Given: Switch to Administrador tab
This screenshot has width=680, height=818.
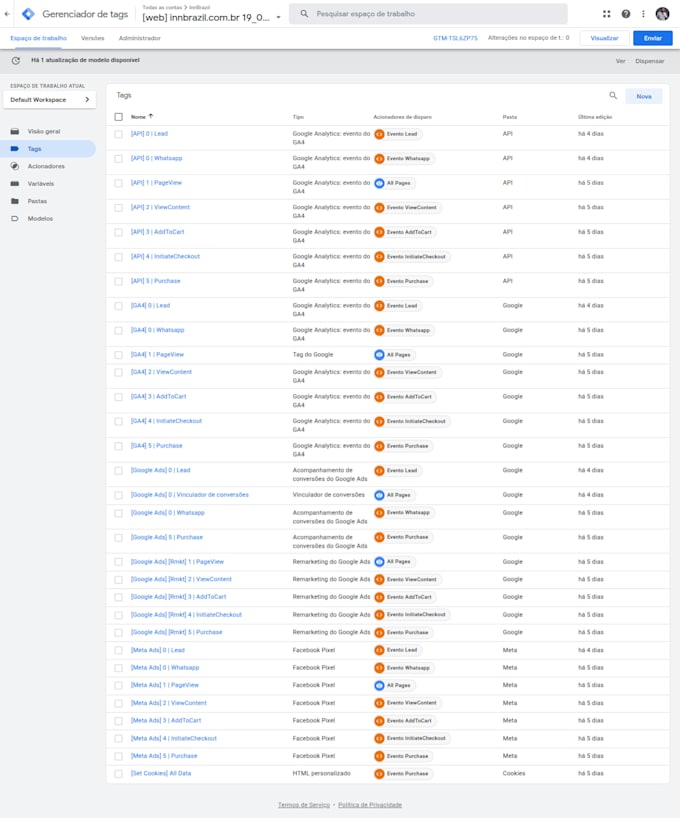Looking at the screenshot, I should click(139, 38).
